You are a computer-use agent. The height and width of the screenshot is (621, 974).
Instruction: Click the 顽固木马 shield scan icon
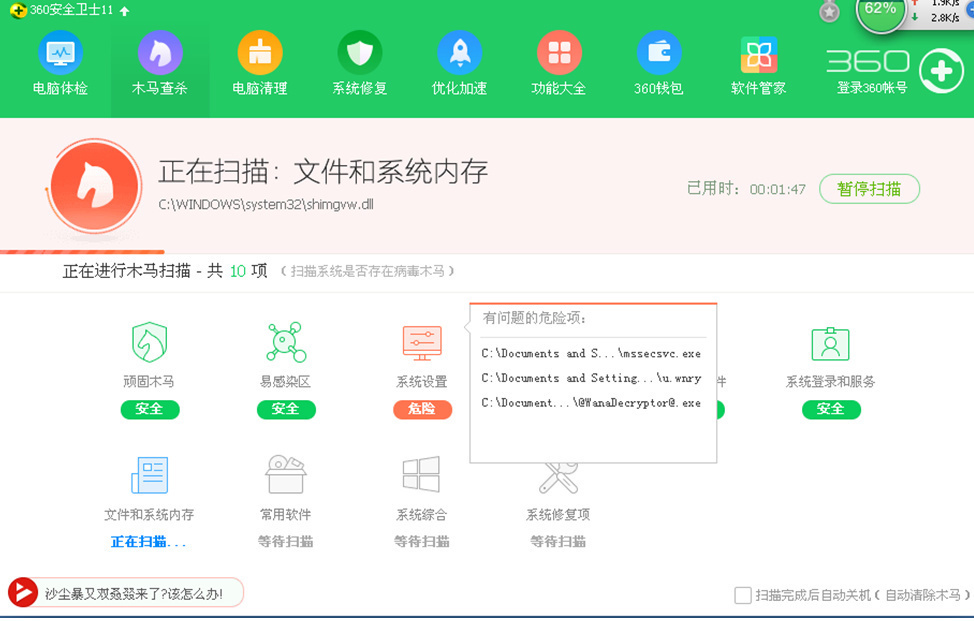tap(149, 343)
